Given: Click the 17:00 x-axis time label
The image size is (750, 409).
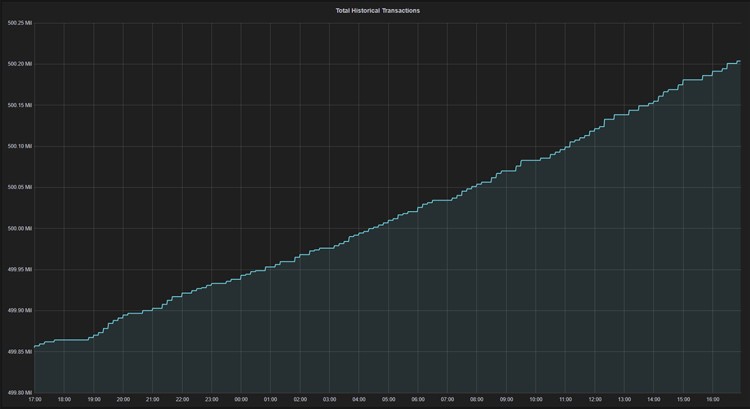Looking at the screenshot, I should point(35,399).
